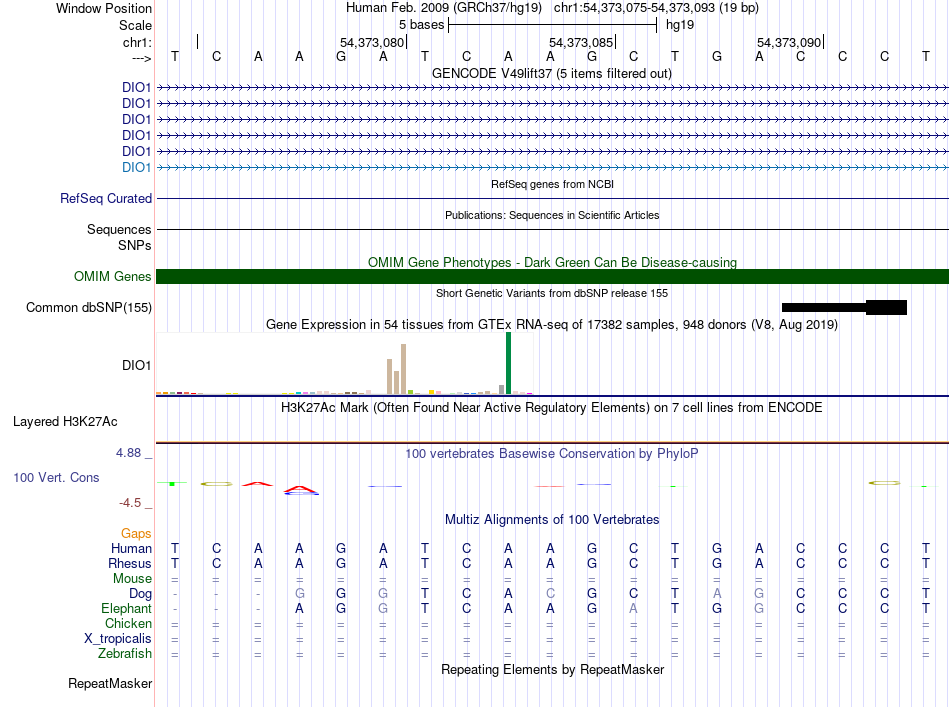
Task: Open Common dbSNP(155) track settings label
Action: click(x=89, y=307)
